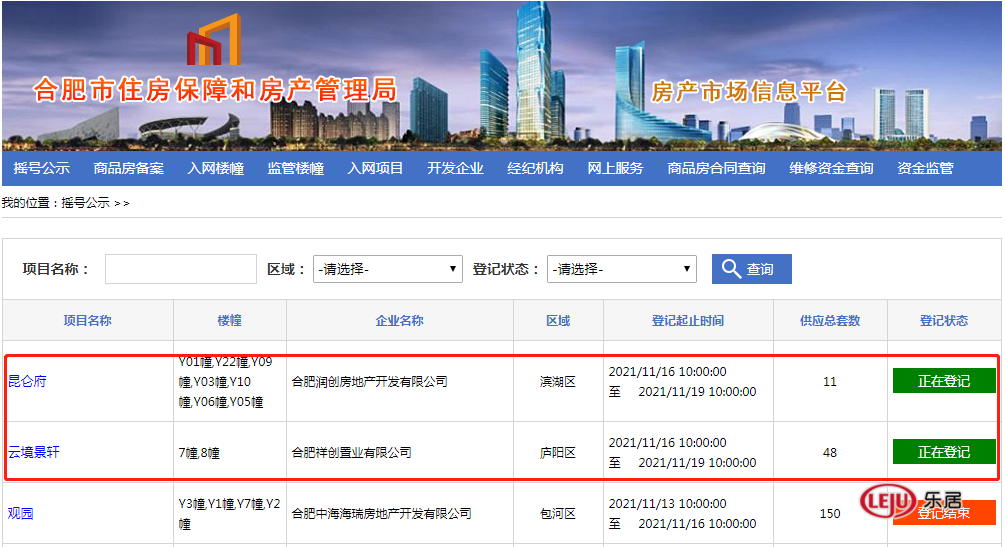
Task: Click the 包河区 cell
Action: point(558,514)
